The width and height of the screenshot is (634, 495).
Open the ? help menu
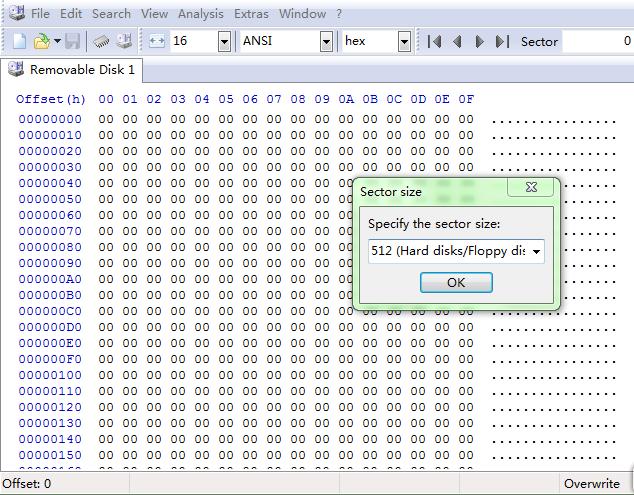(339, 14)
